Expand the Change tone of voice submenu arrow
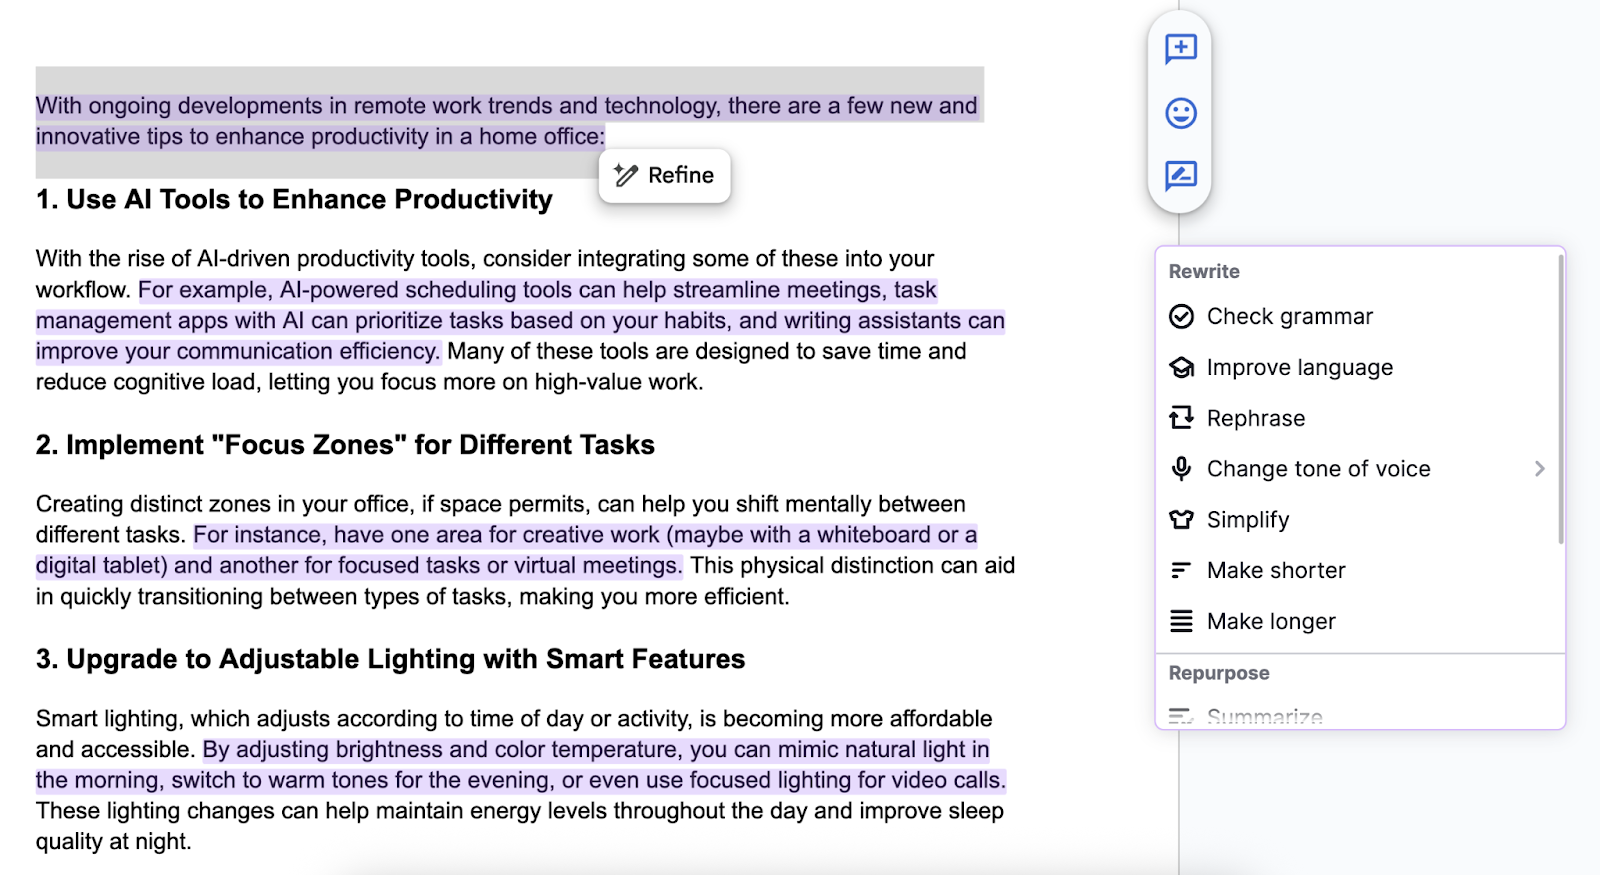This screenshot has height=875, width=1600. click(x=1539, y=469)
